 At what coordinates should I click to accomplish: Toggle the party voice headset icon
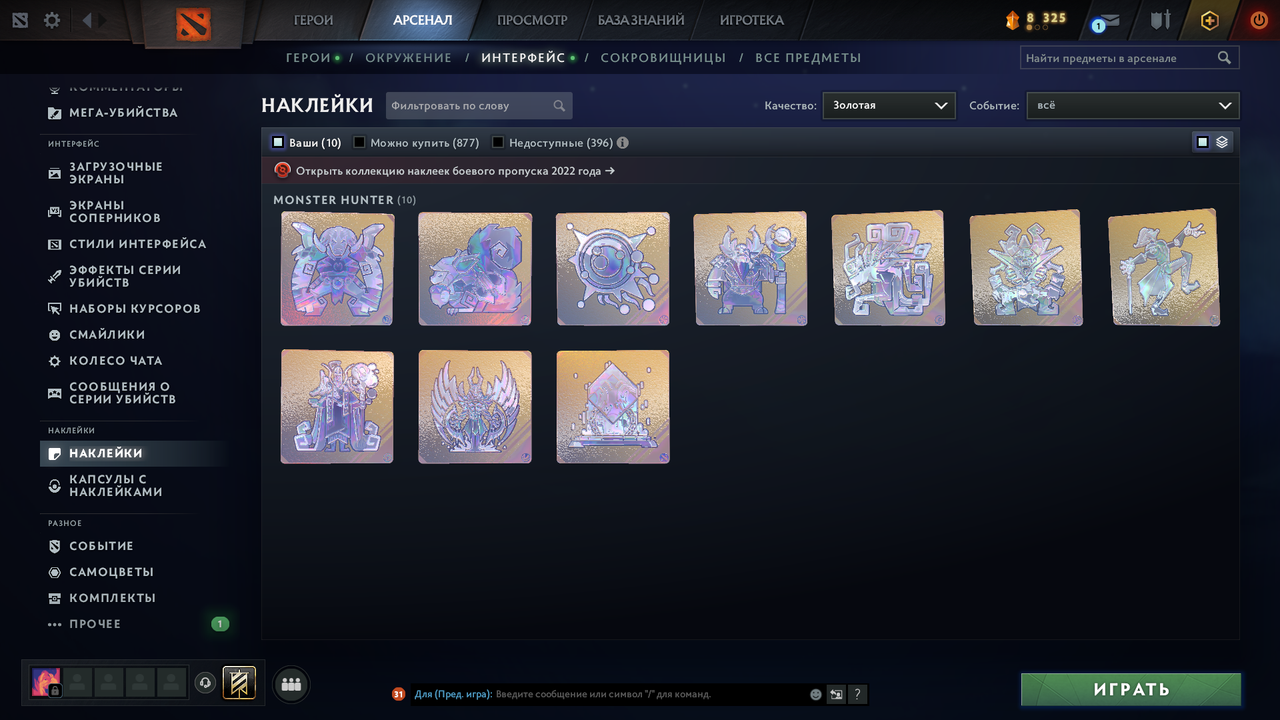[x=205, y=683]
